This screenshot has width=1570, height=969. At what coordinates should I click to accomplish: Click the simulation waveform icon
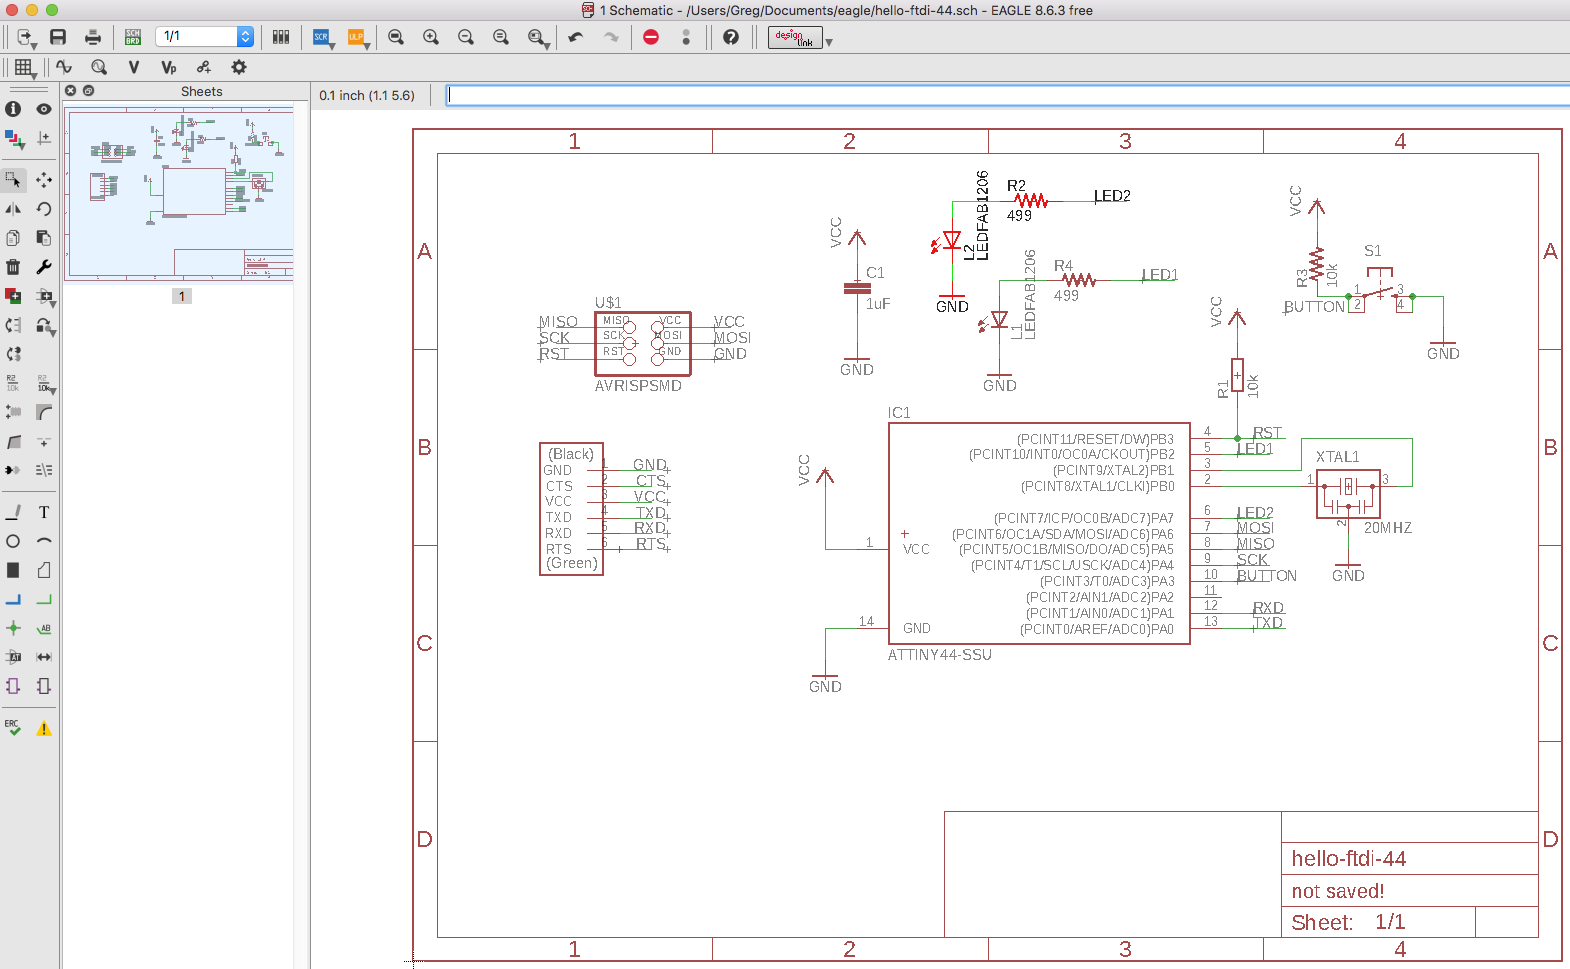click(x=64, y=67)
